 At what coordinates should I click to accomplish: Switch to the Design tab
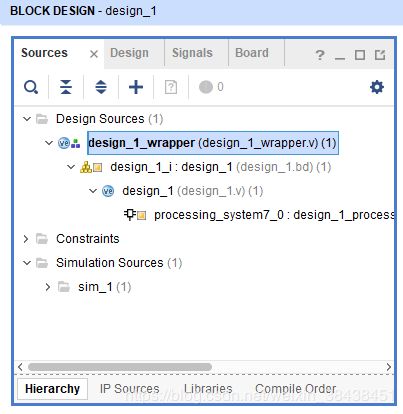[129, 53]
